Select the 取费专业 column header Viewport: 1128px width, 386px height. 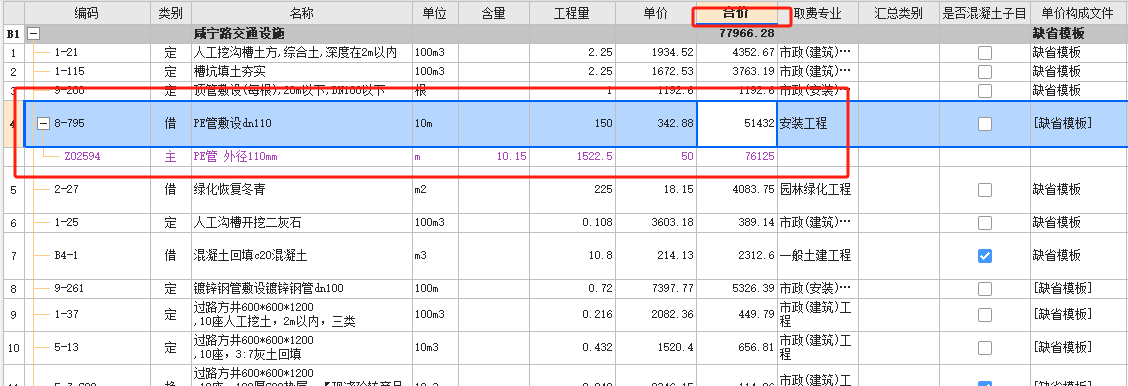pos(817,14)
